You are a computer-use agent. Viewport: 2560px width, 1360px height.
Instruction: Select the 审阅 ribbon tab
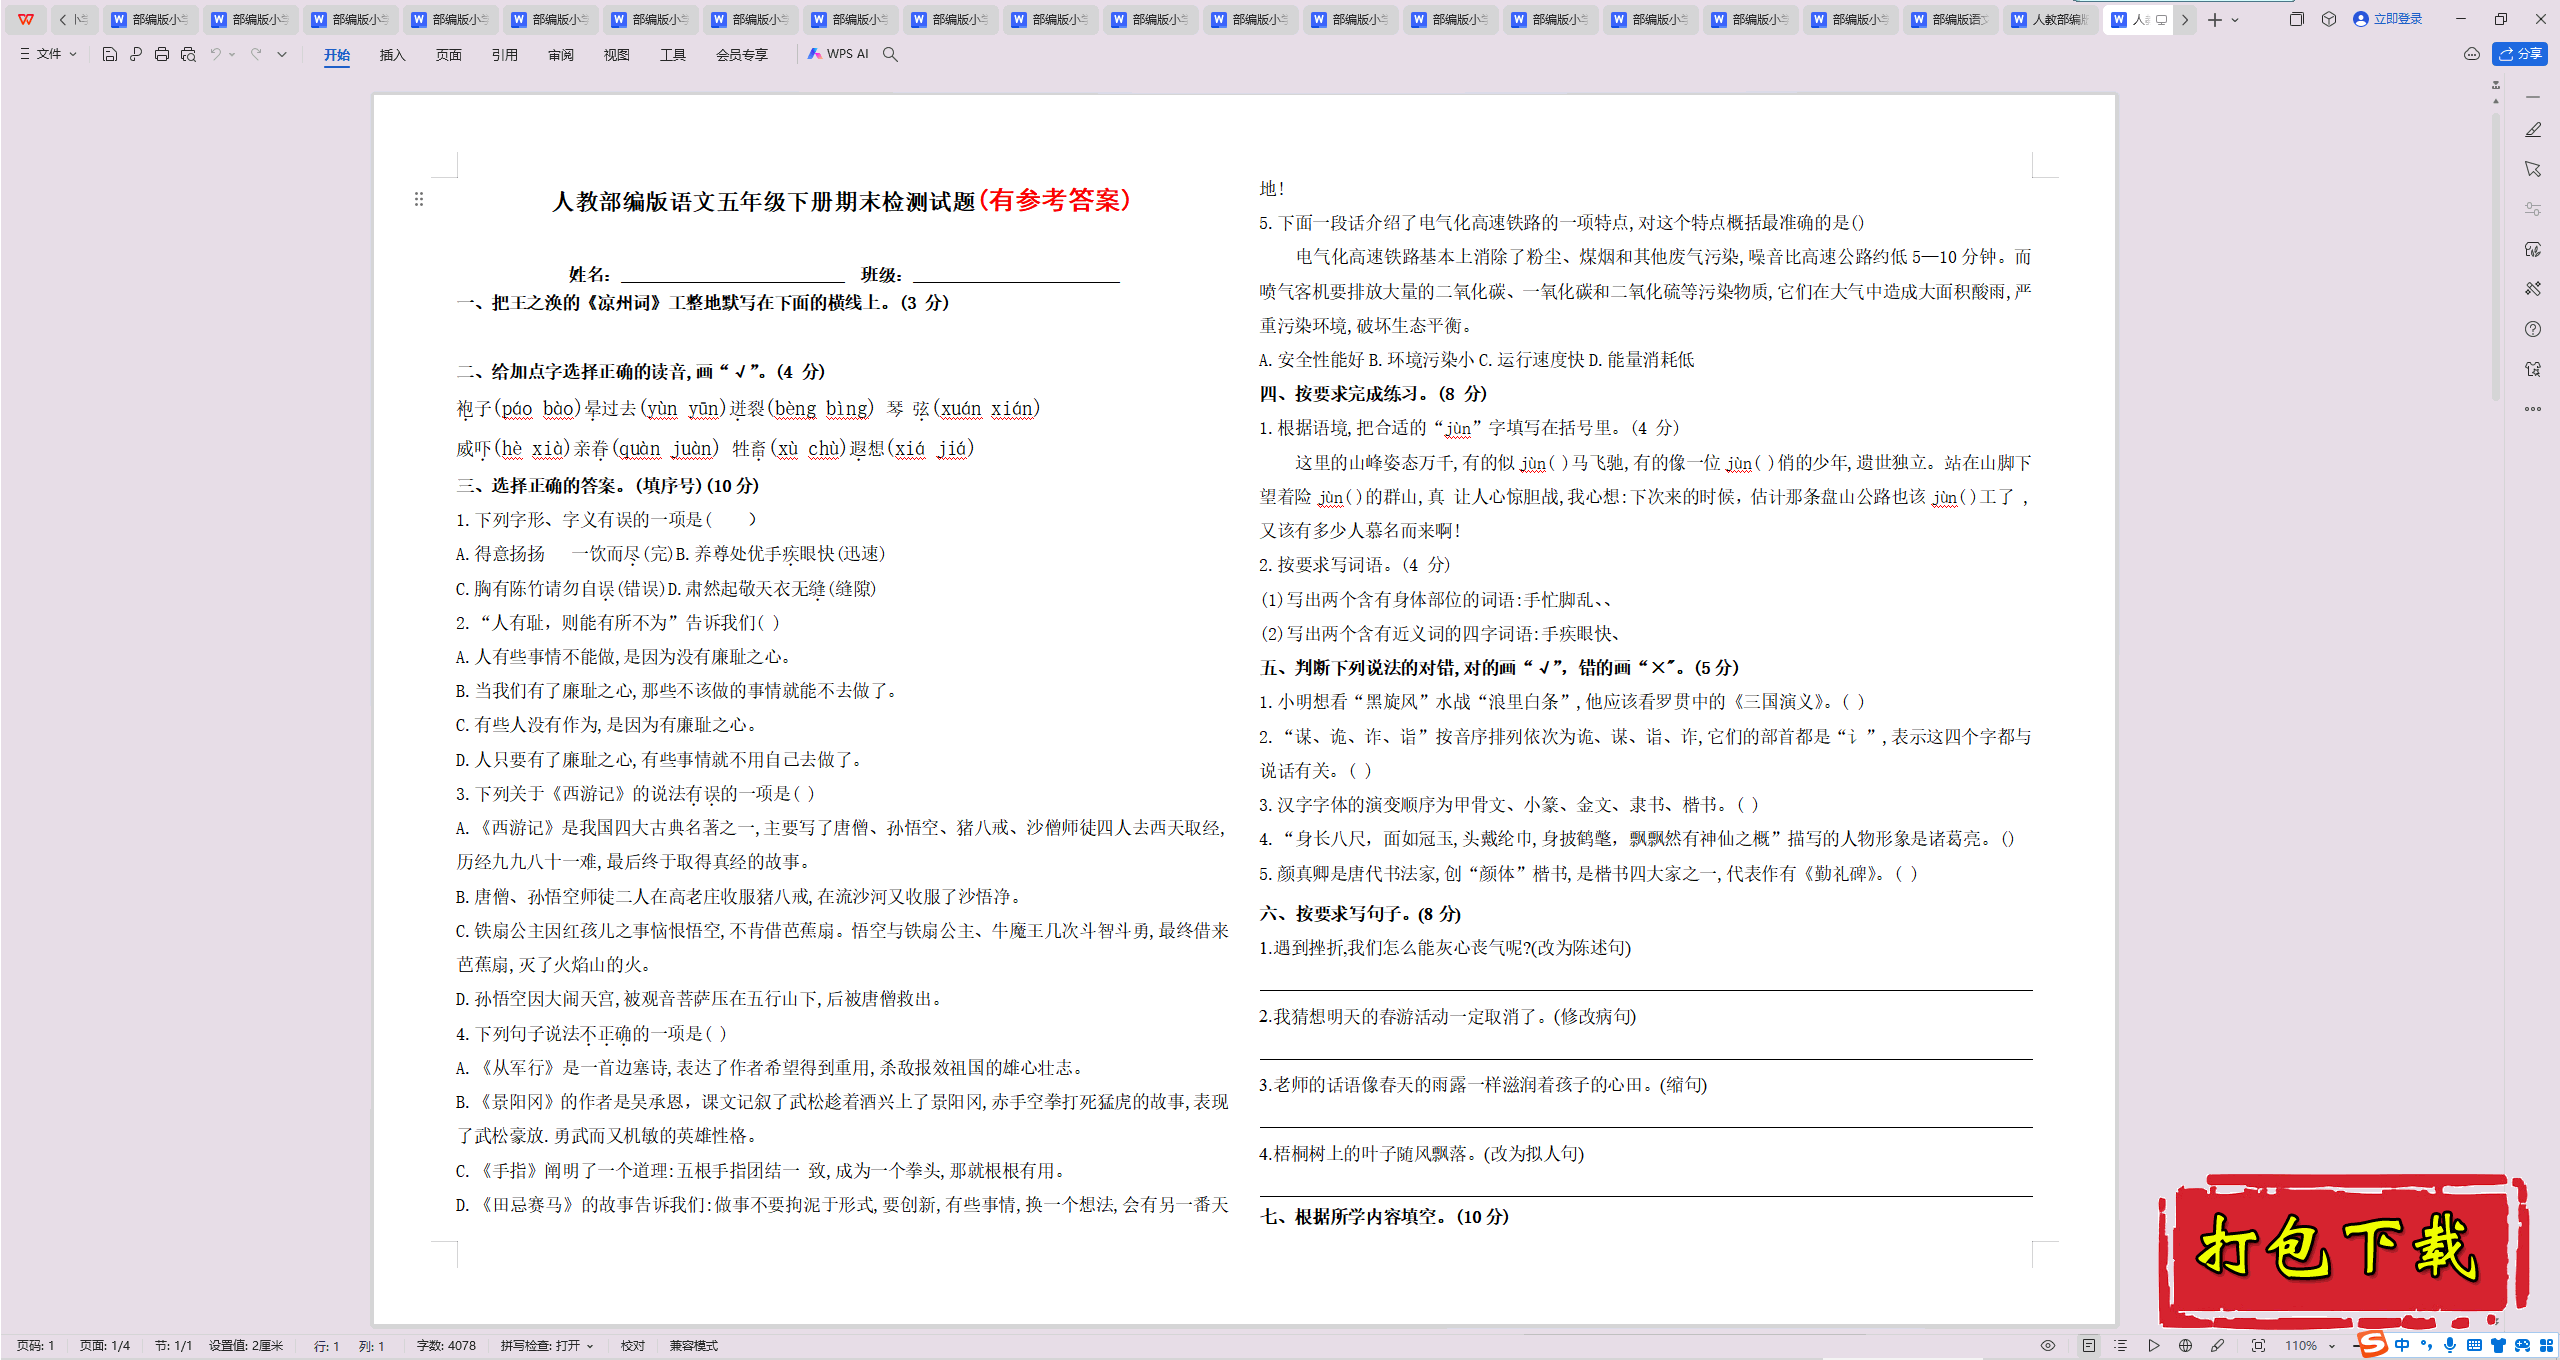point(561,55)
